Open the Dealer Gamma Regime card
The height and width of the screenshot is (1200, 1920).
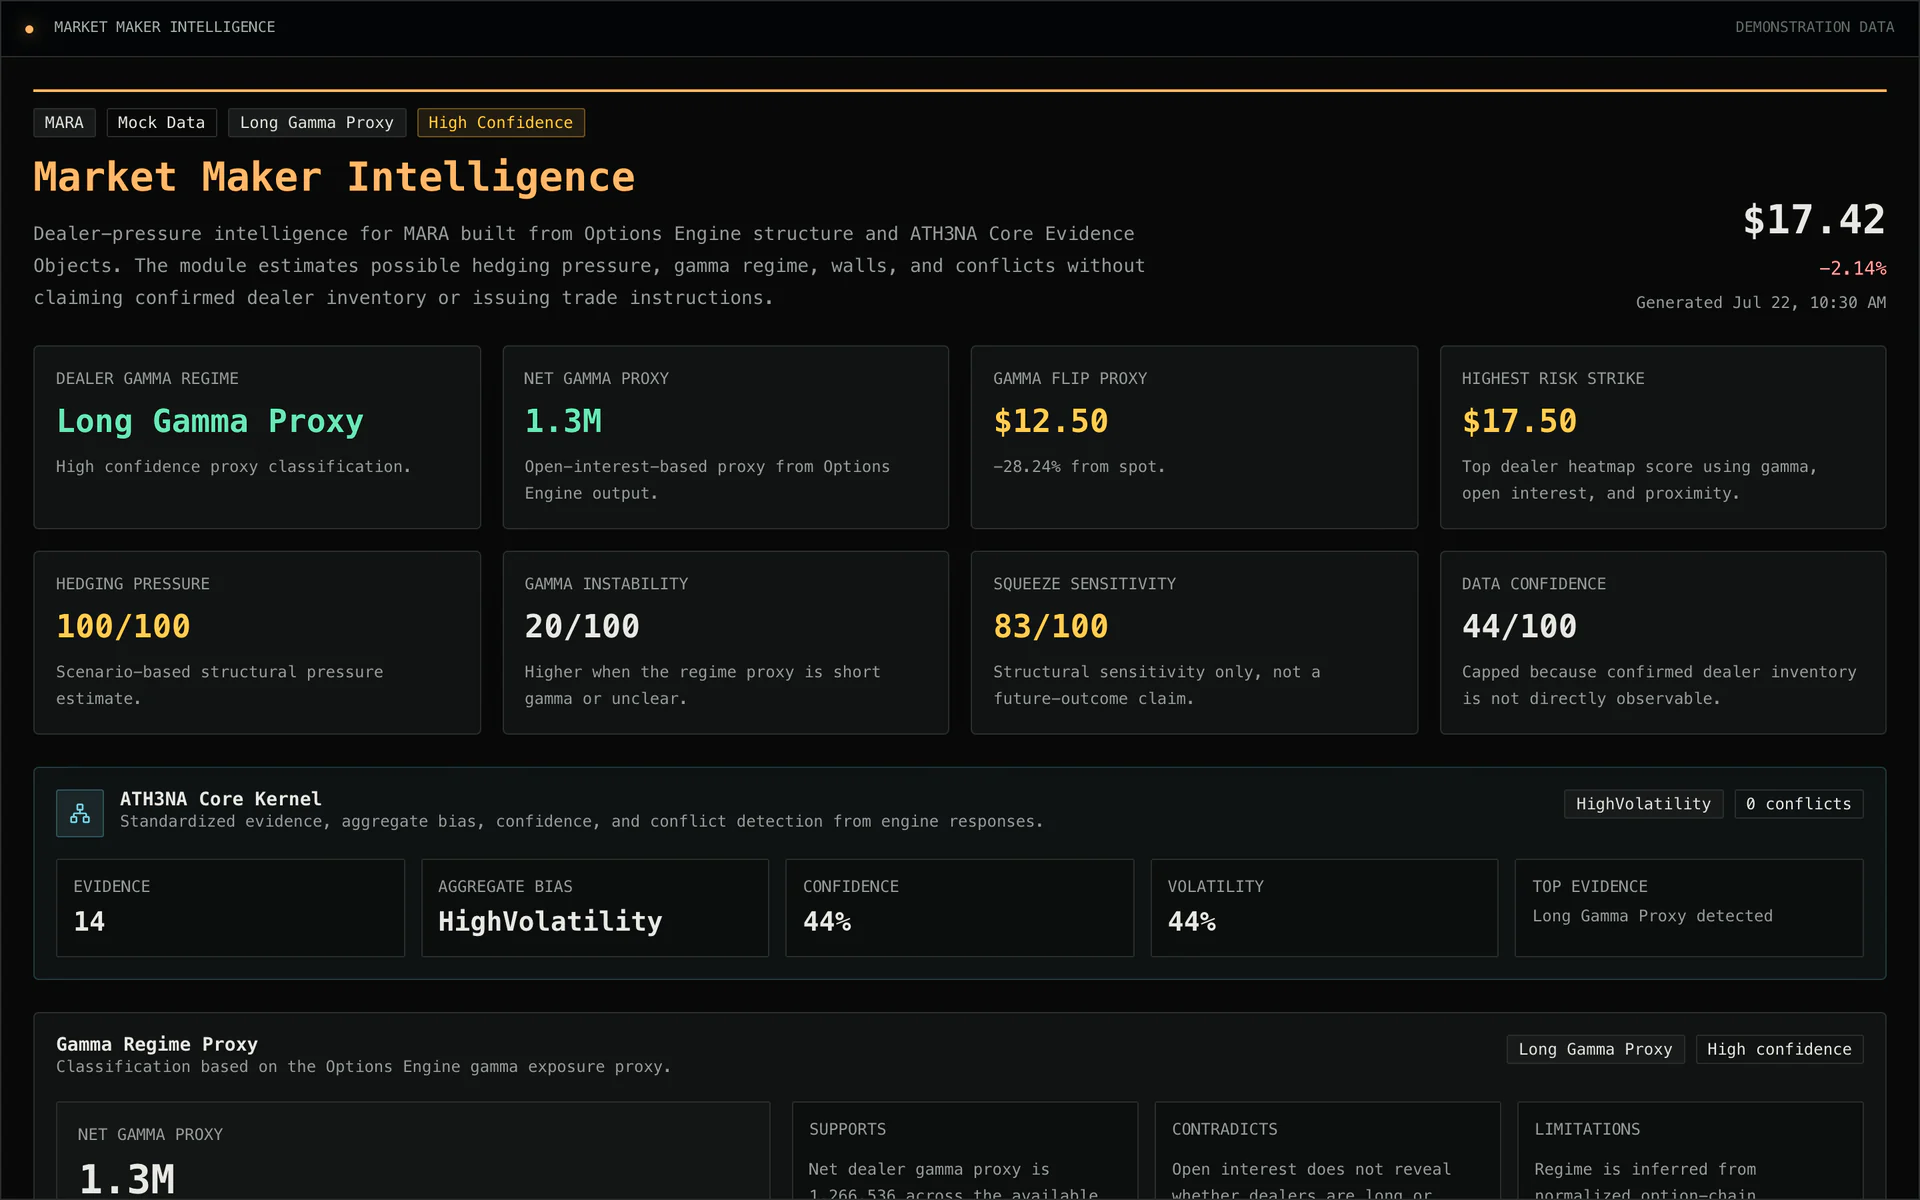pyautogui.click(x=257, y=437)
